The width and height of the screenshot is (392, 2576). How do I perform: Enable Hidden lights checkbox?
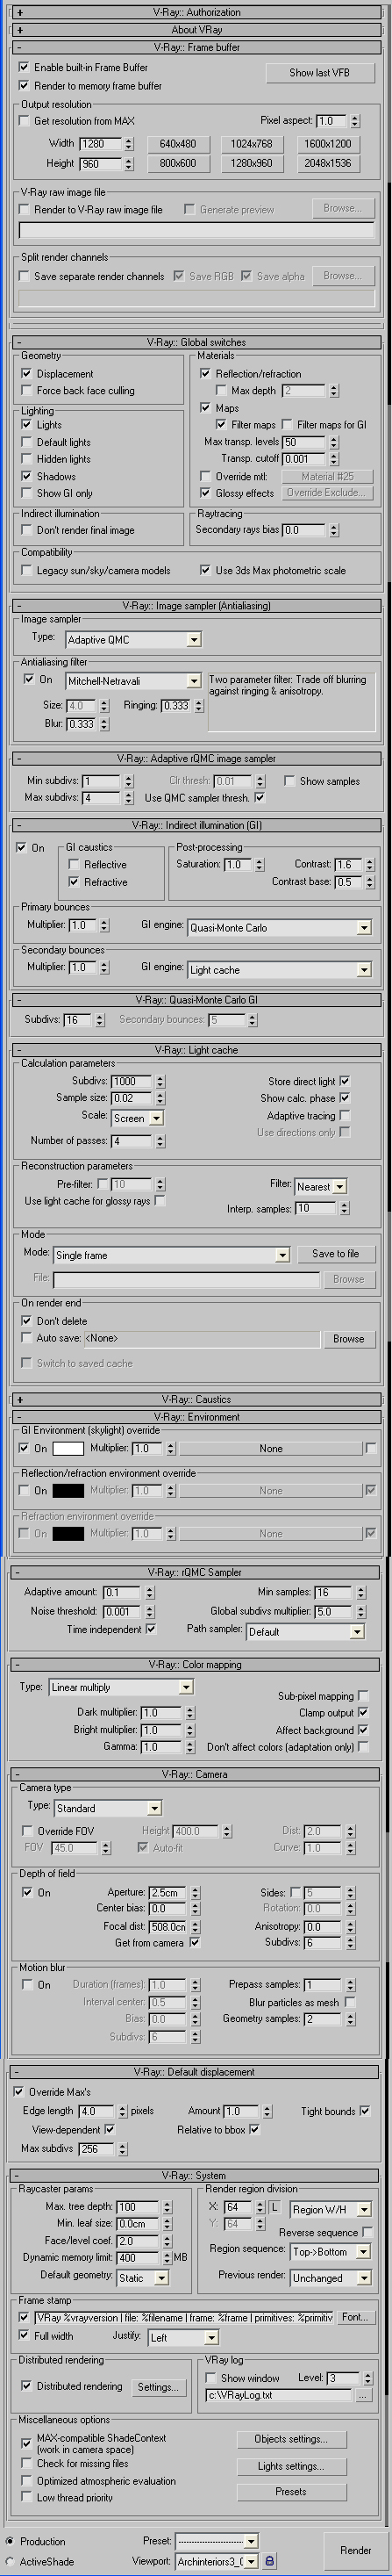click(x=27, y=459)
